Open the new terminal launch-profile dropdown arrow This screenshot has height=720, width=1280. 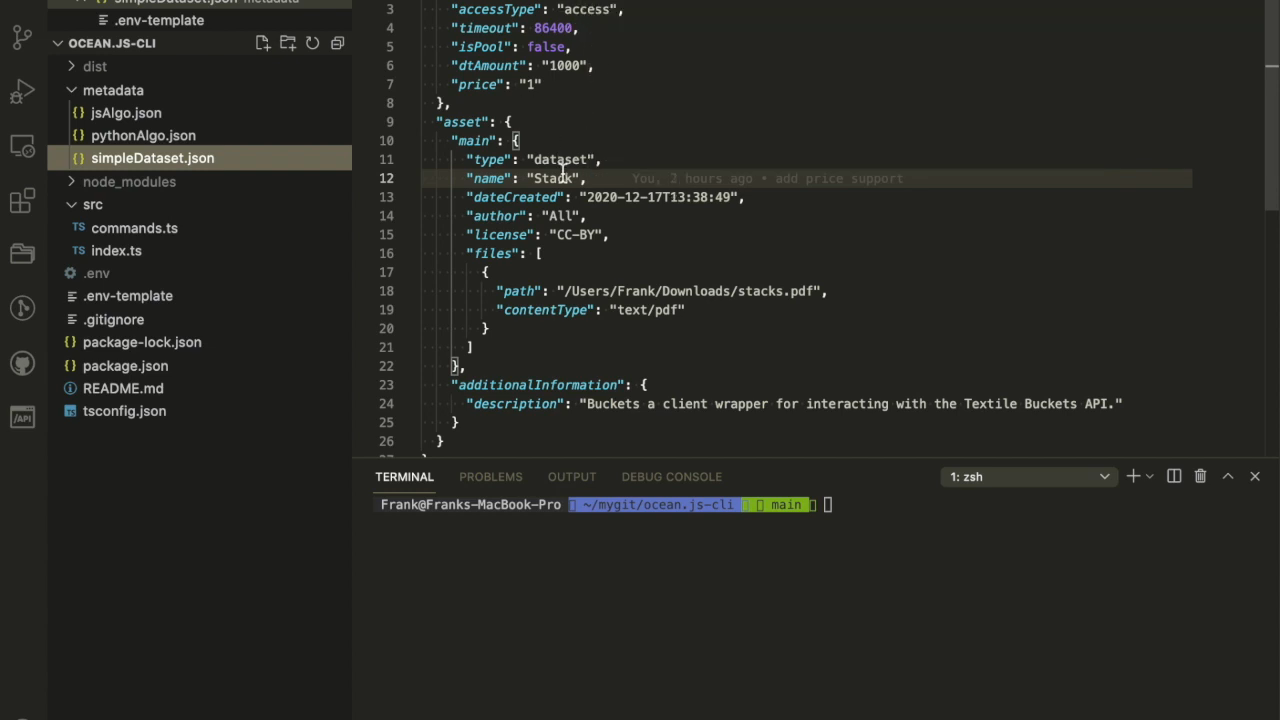1149,477
